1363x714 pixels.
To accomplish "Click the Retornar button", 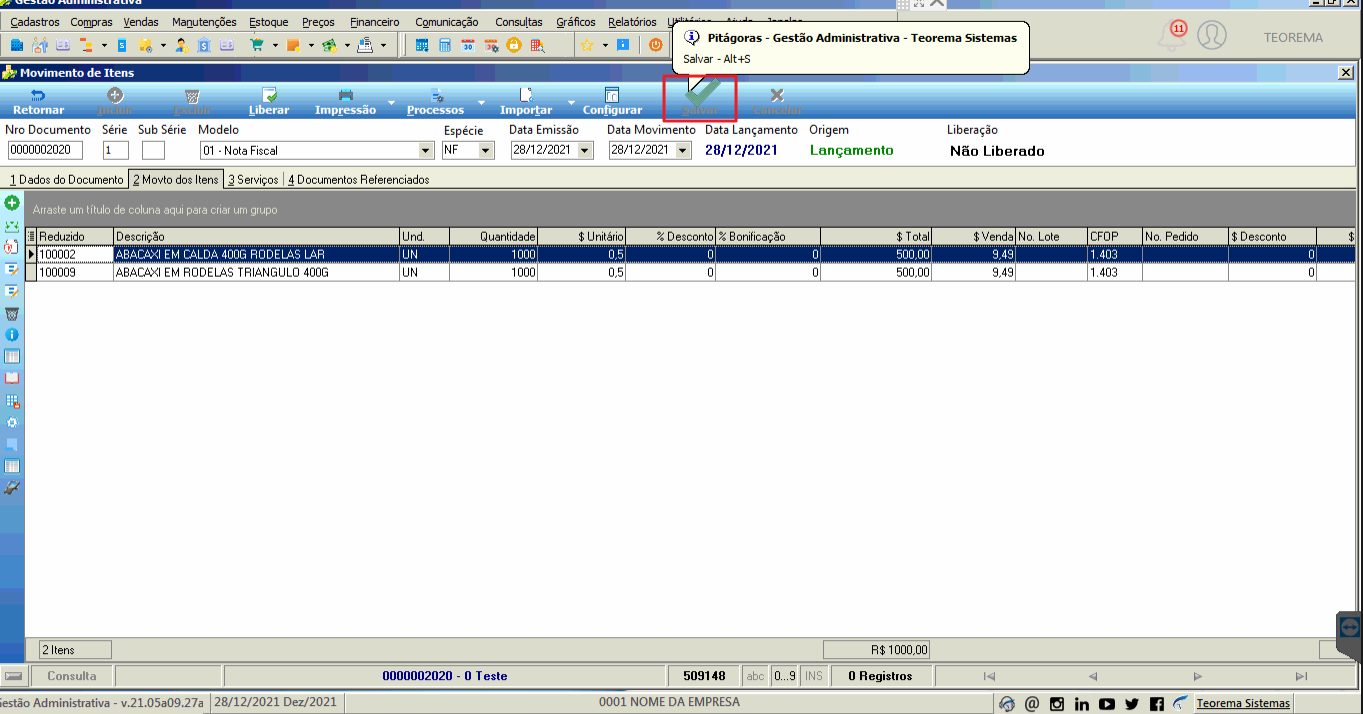I will pyautogui.click(x=39, y=101).
